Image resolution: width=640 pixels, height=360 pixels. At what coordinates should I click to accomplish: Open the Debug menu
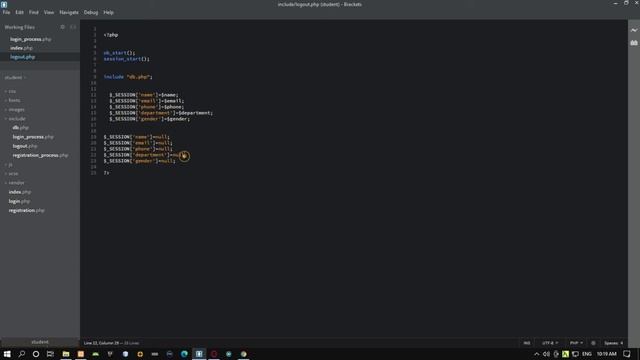[91, 12]
